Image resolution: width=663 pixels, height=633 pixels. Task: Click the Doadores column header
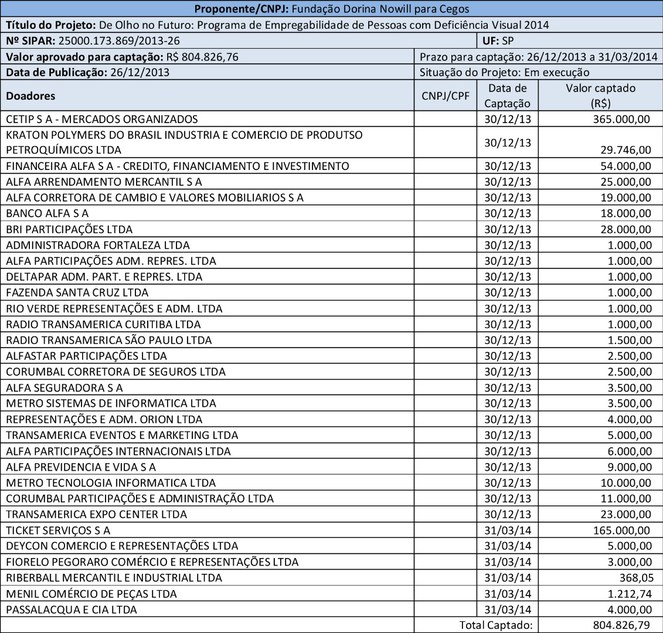31,95
